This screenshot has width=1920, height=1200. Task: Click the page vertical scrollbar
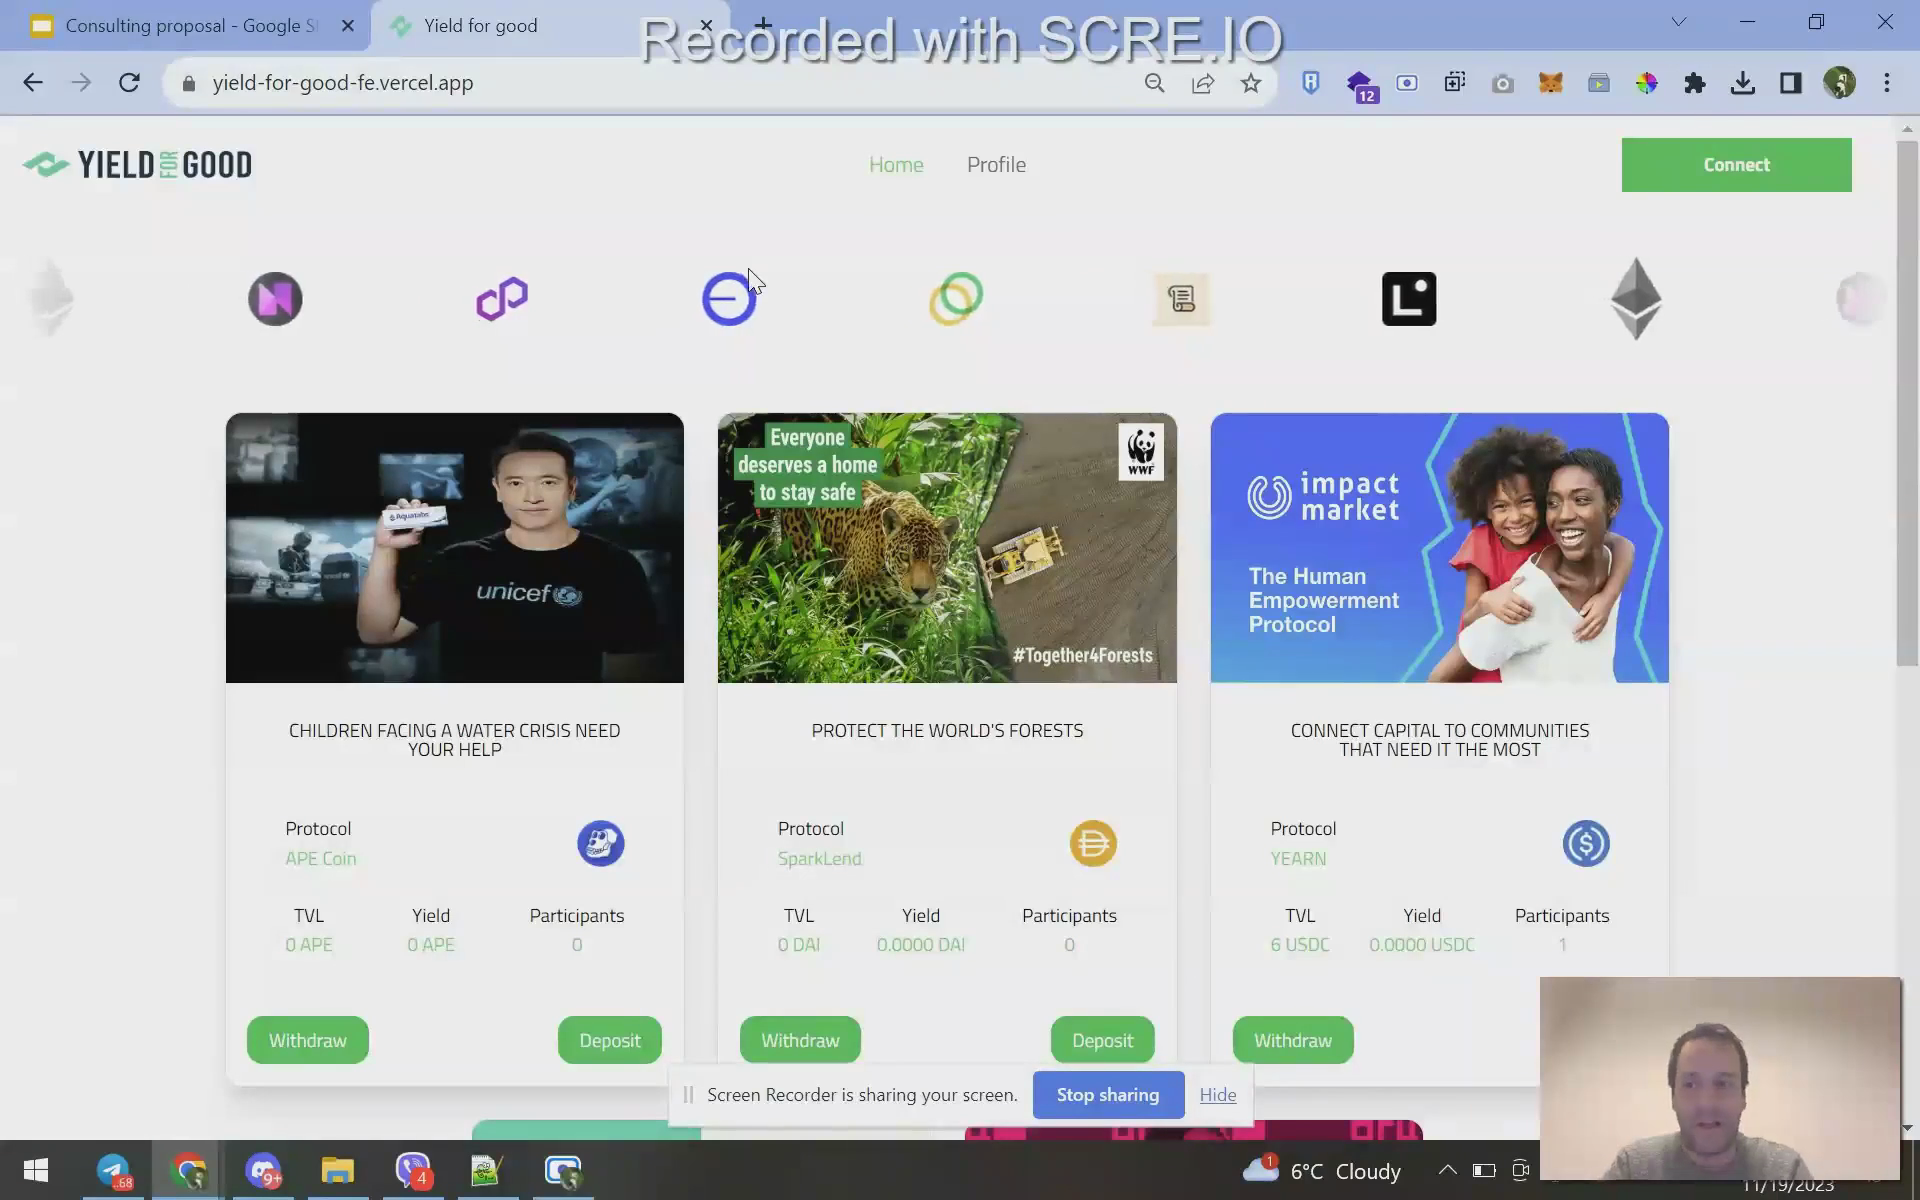pyautogui.click(x=1907, y=404)
